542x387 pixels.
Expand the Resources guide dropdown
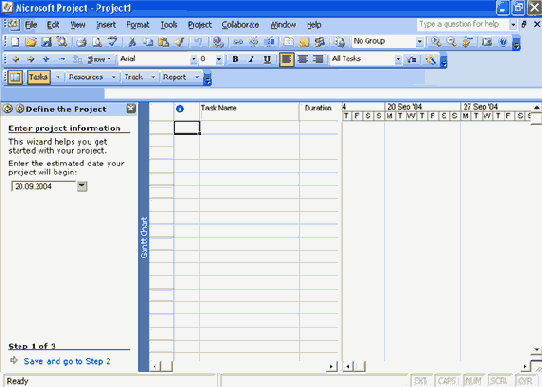click(x=114, y=77)
